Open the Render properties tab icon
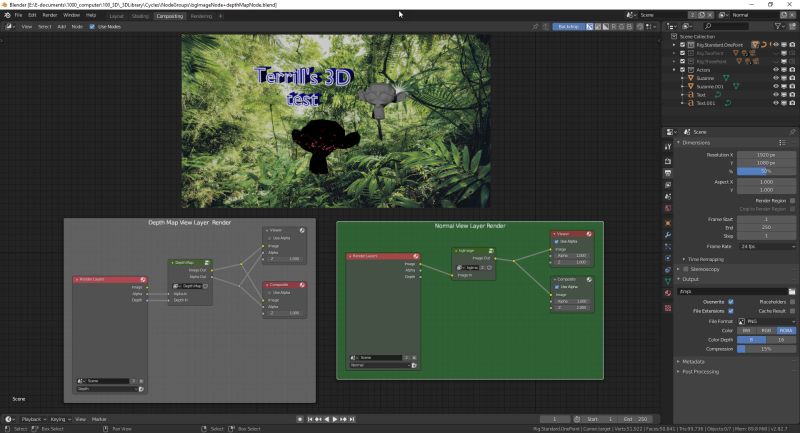800x433 pixels. click(x=668, y=161)
